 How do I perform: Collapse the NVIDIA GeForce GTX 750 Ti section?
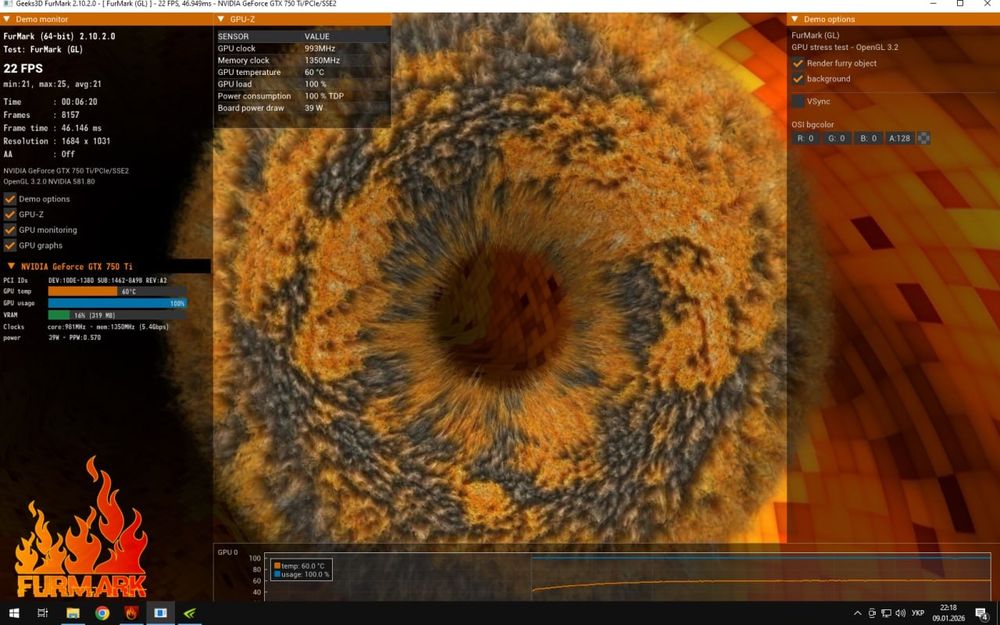click(x=11, y=266)
